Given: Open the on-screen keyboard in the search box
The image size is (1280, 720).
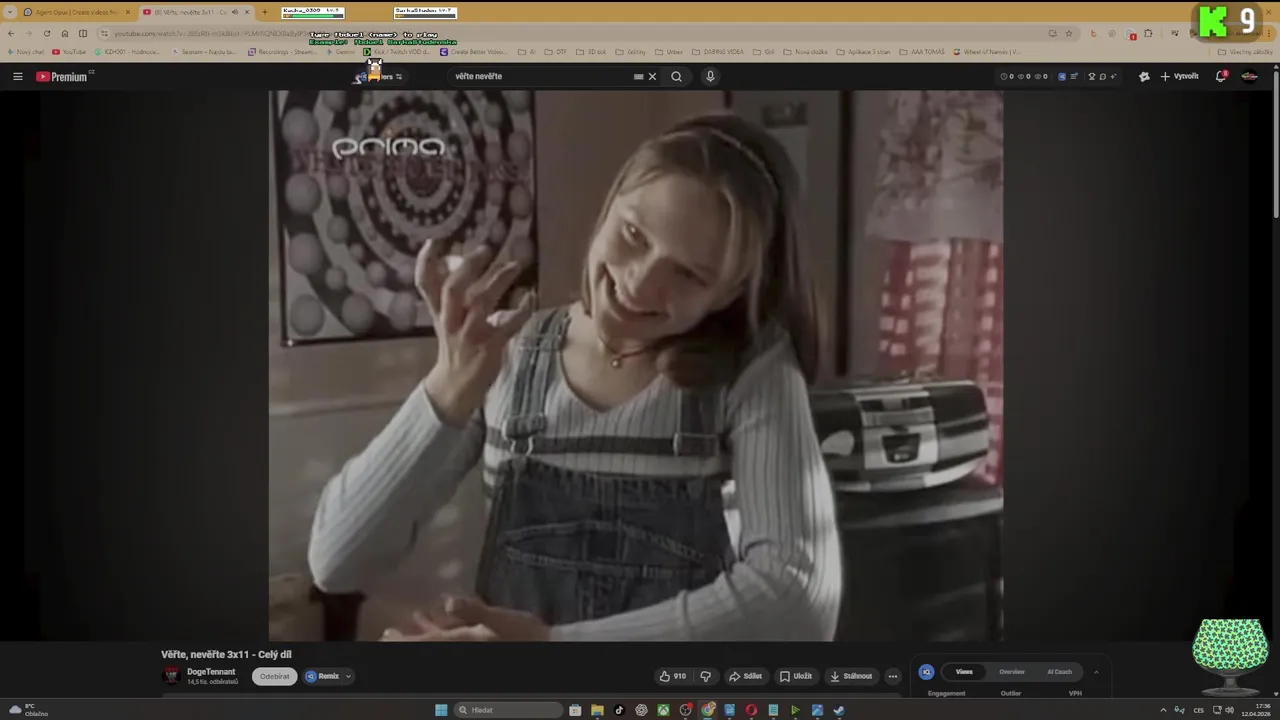Looking at the screenshot, I should point(638,76).
